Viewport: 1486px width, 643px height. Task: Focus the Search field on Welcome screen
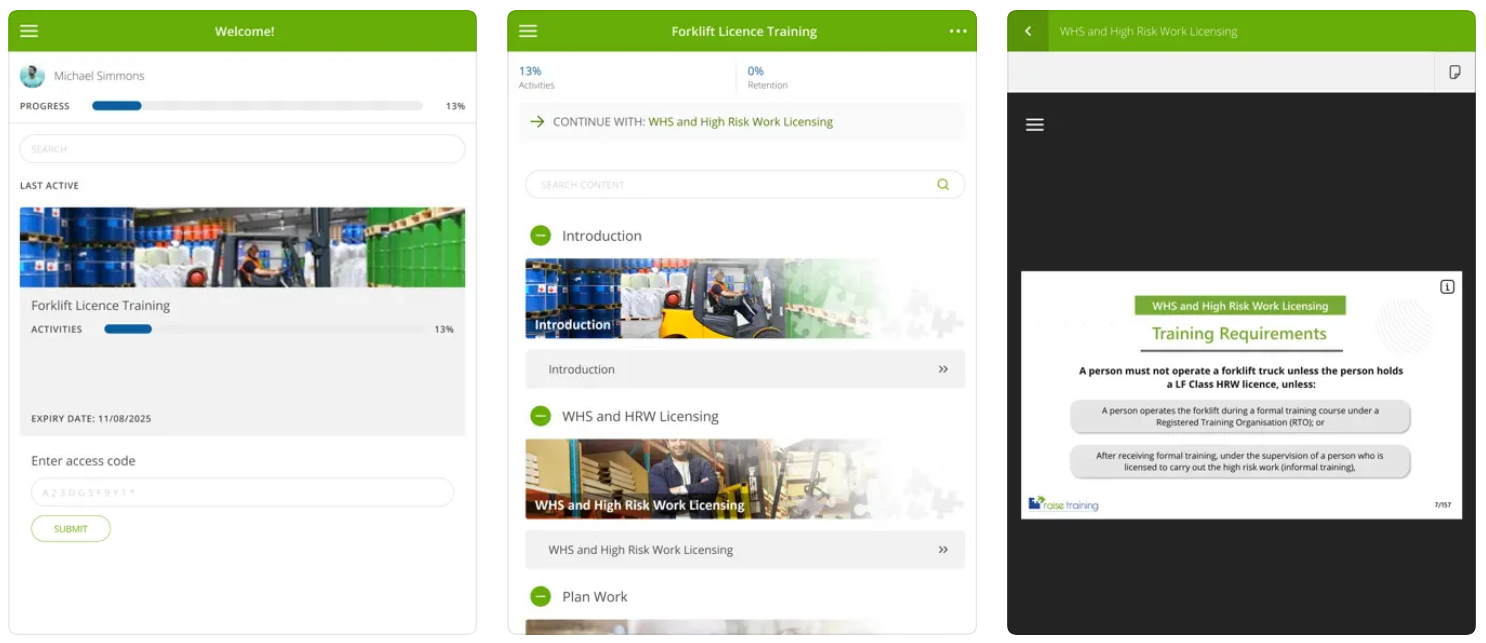pyautogui.click(x=242, y=149)
